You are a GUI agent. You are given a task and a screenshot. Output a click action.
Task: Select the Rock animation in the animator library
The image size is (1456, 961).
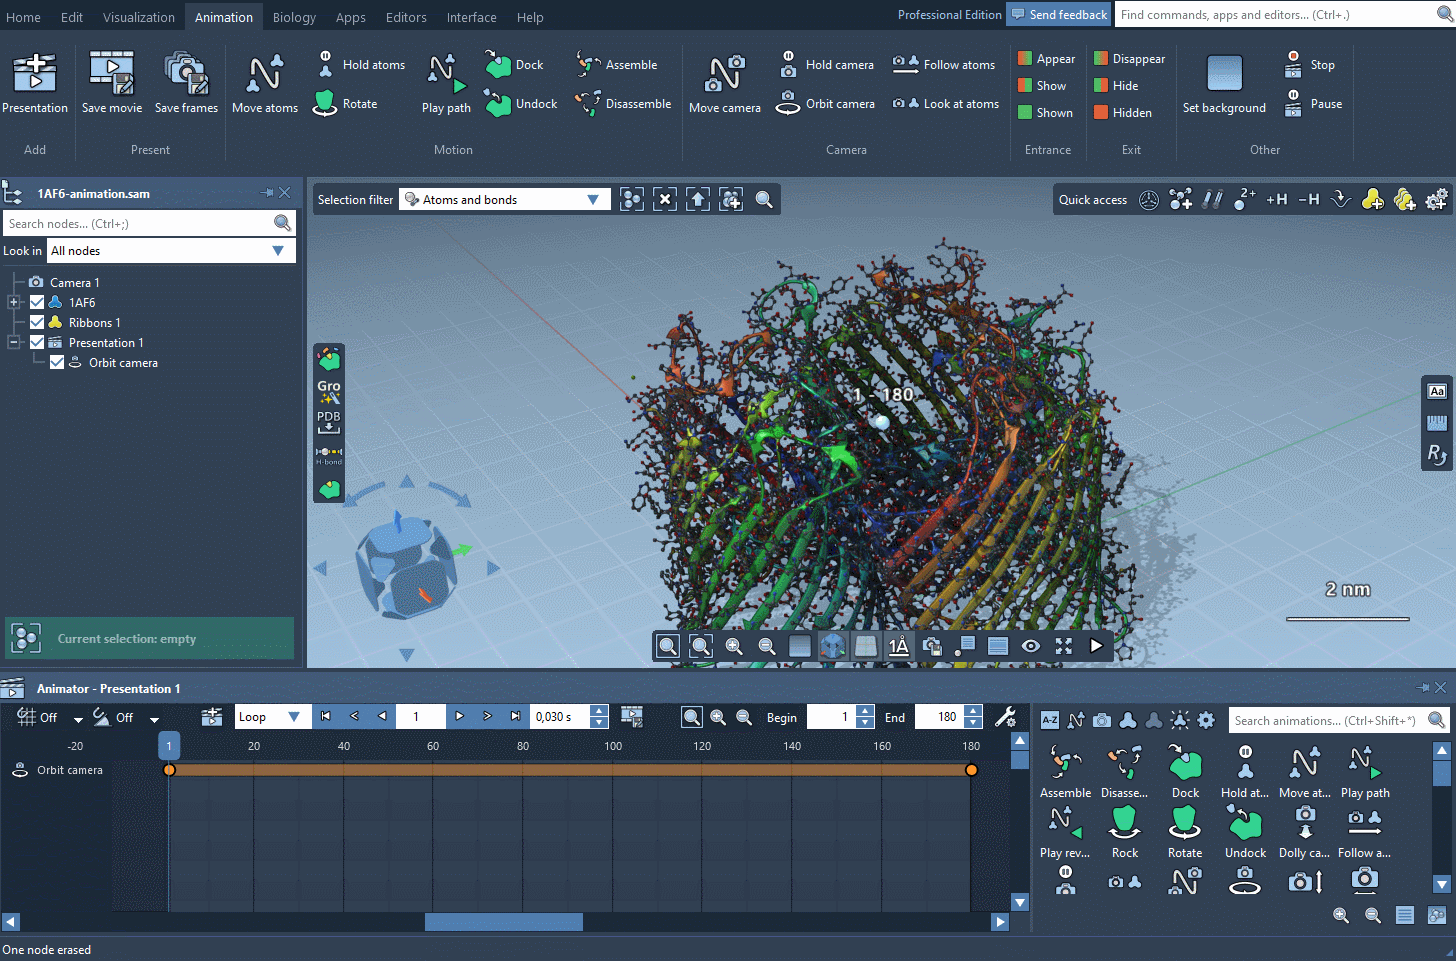(1125, 823)
